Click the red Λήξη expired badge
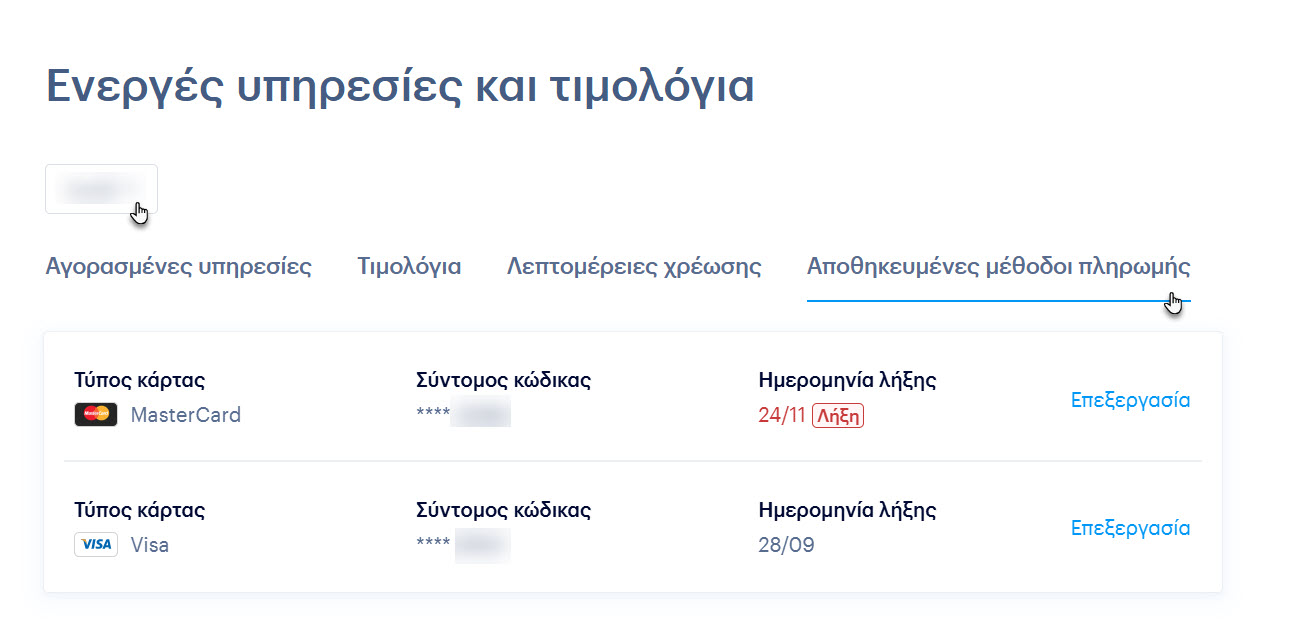1312x638 pixels. [x=837, y=415]
